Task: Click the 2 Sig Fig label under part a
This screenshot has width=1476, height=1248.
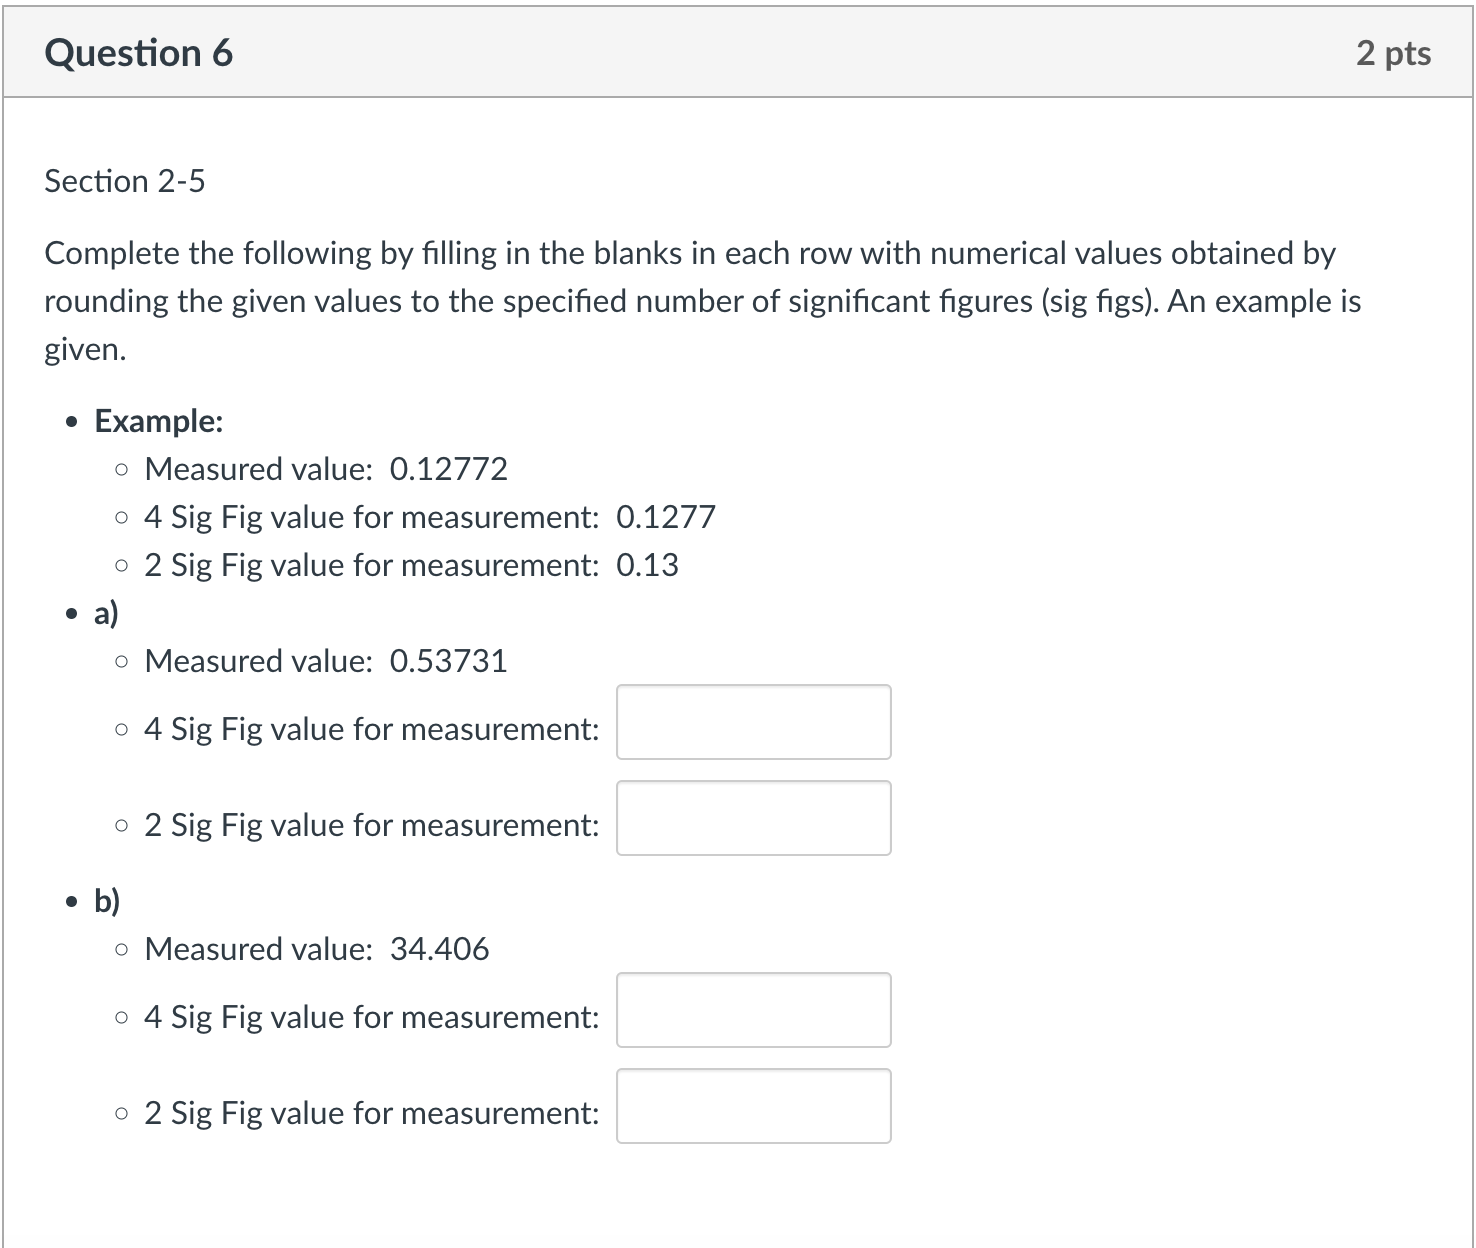Action: pyautogui.click(x=372, y=825)
